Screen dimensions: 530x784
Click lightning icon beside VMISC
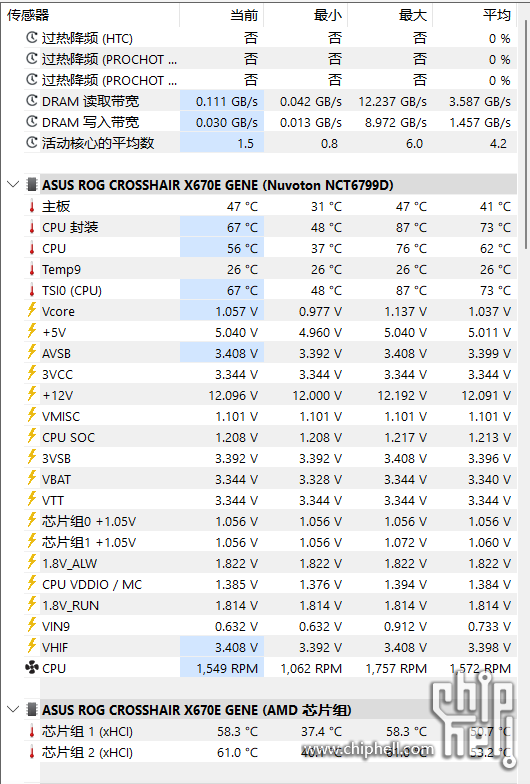point(32,416)
